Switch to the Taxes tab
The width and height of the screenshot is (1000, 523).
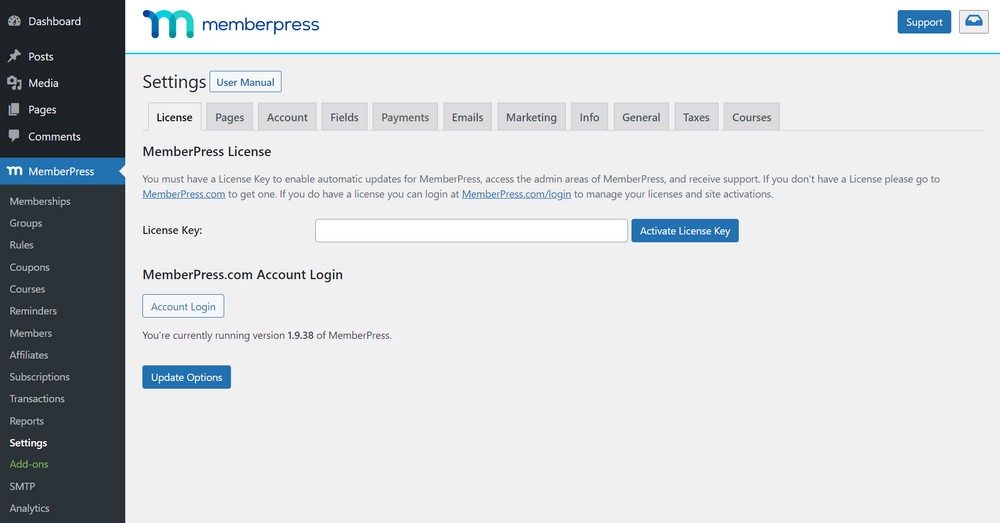pyautogui.click(x=696, y=117)
